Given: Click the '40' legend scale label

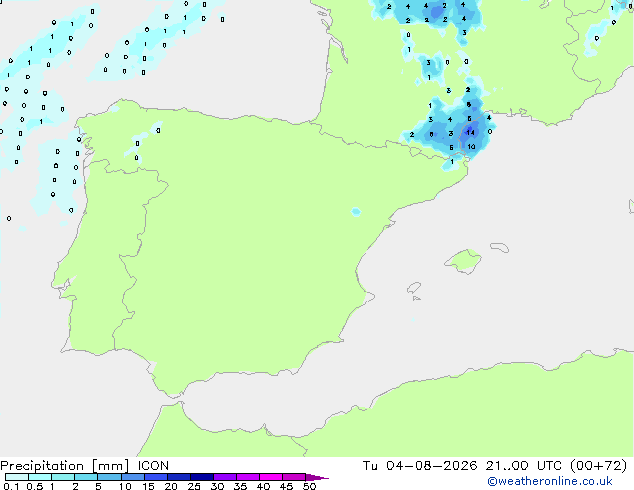Looking at the screenshot, I should pos(263,486).
